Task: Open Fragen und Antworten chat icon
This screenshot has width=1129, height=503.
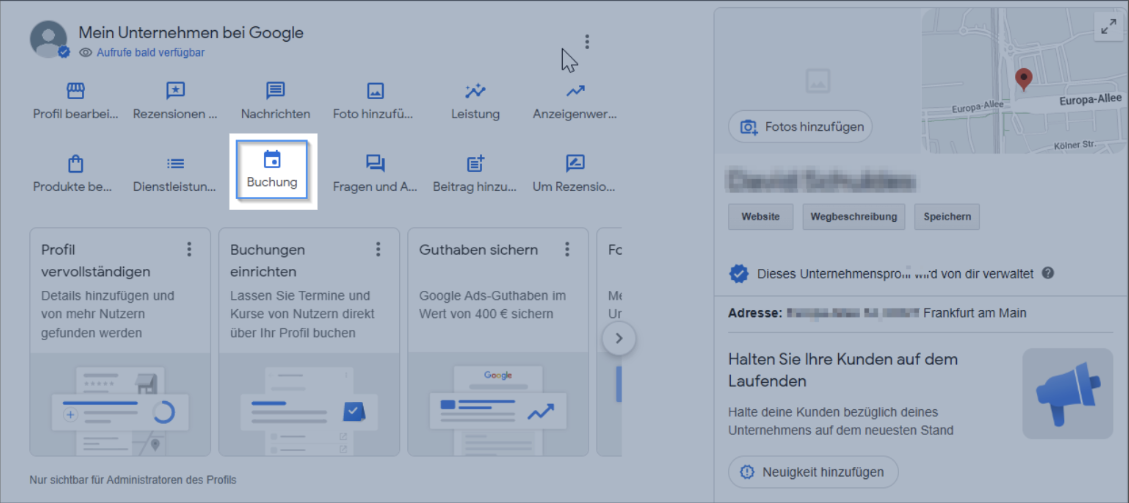Action: point(375,163)
